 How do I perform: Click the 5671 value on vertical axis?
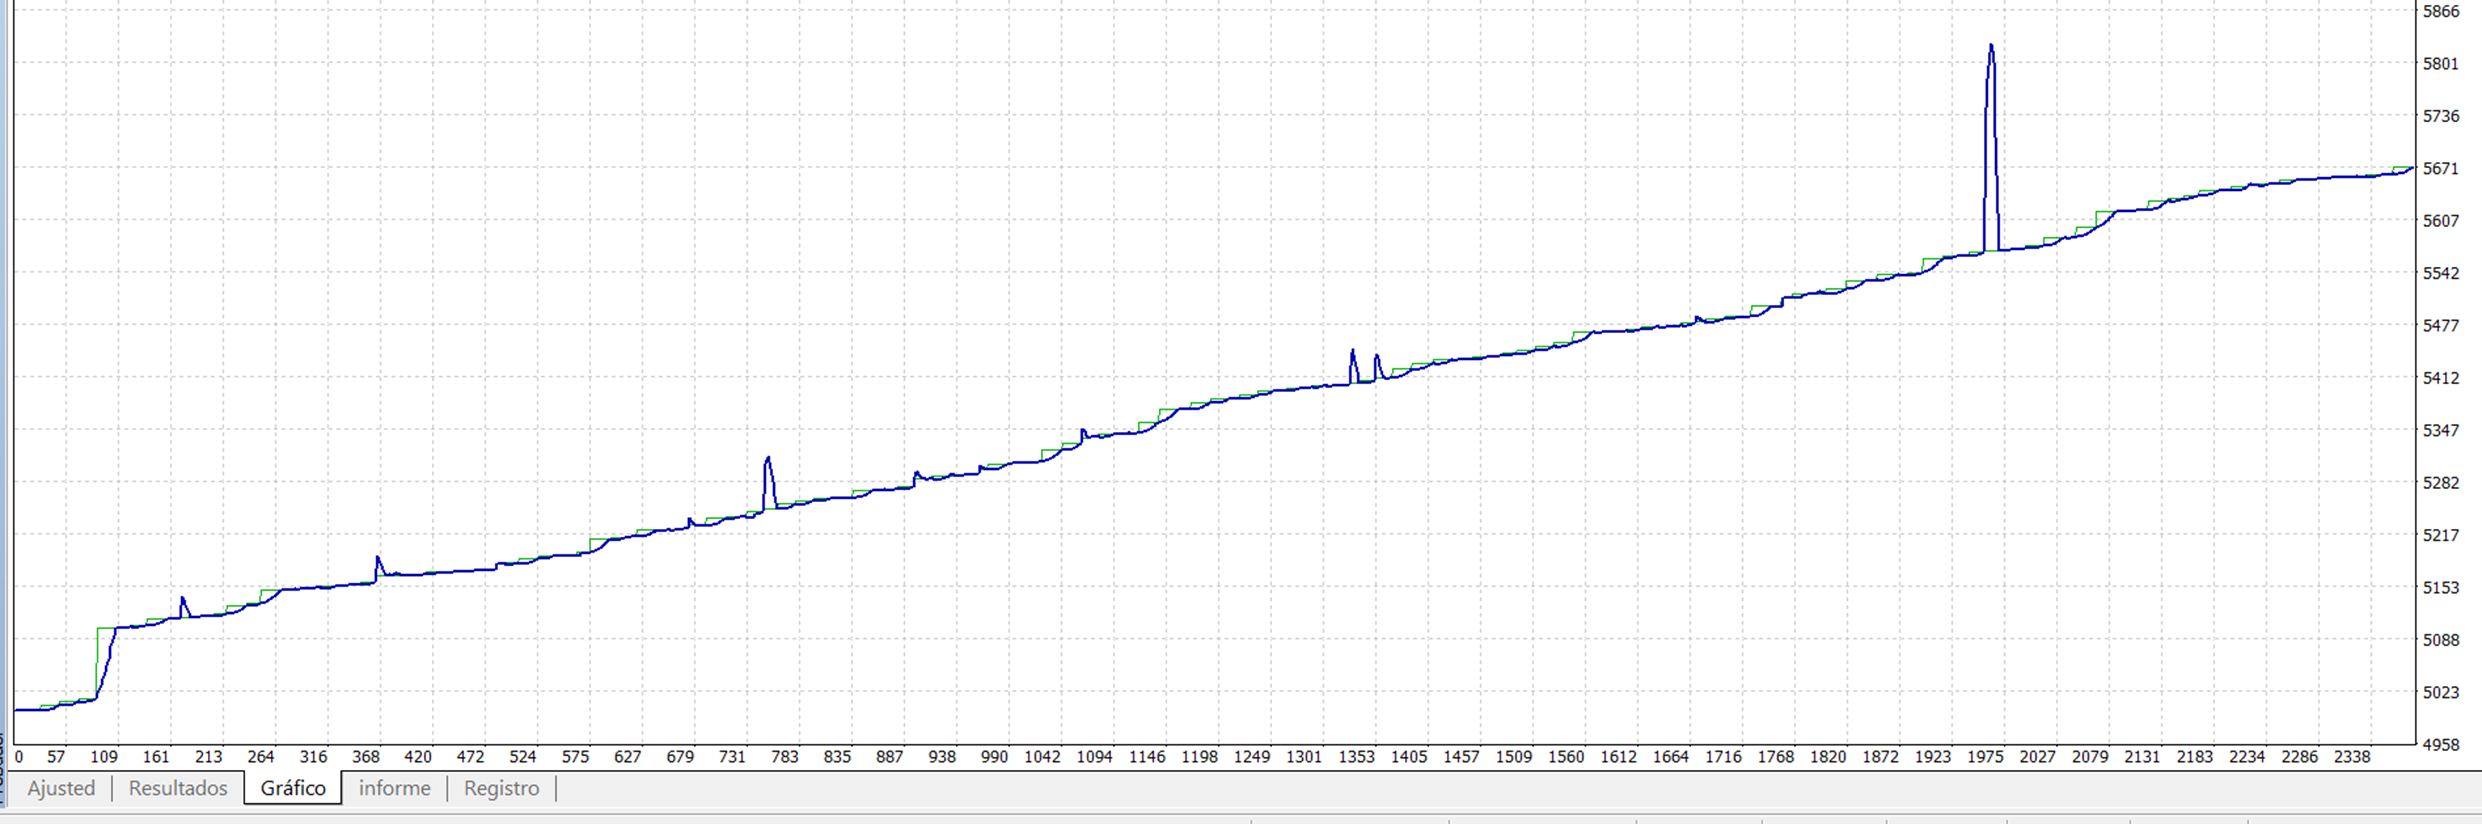pos(2440,169)
